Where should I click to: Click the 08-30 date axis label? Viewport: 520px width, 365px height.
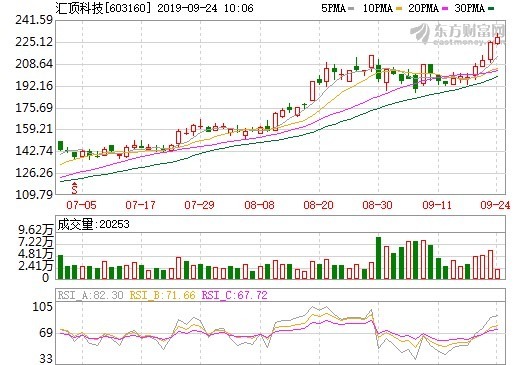377,205
